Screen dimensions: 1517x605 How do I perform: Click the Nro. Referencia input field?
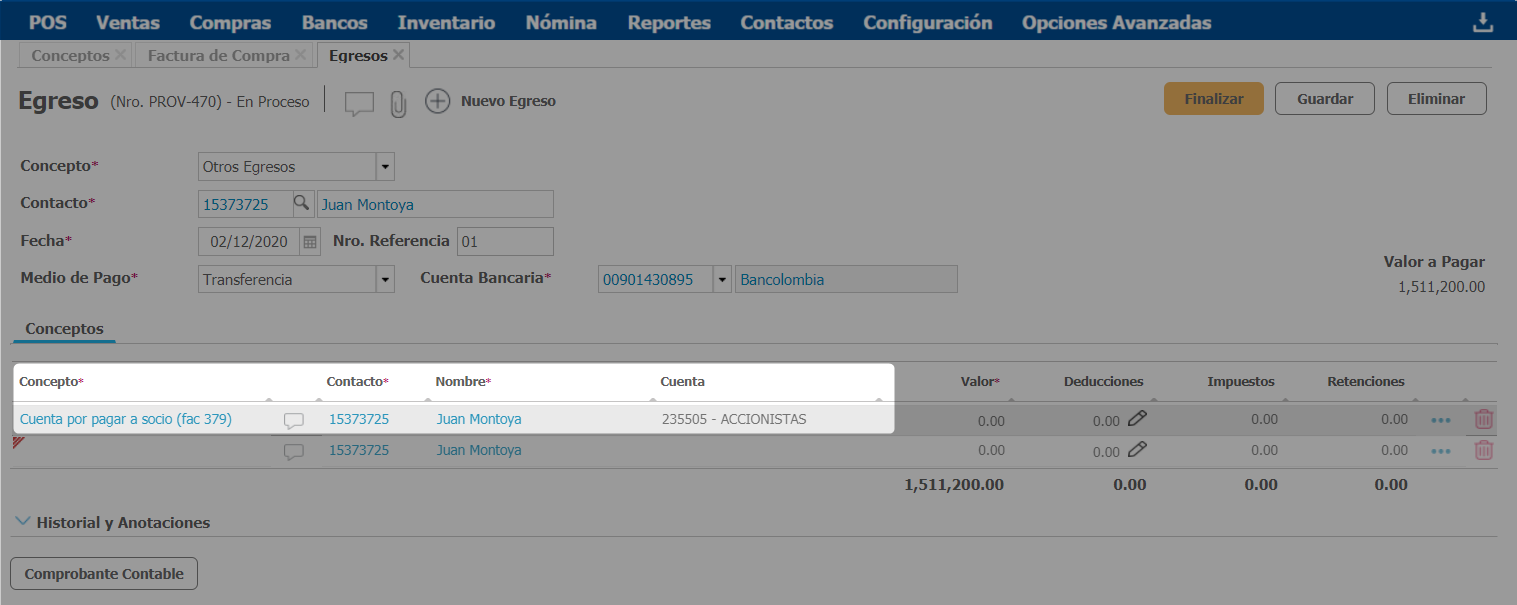pos(504,242)
